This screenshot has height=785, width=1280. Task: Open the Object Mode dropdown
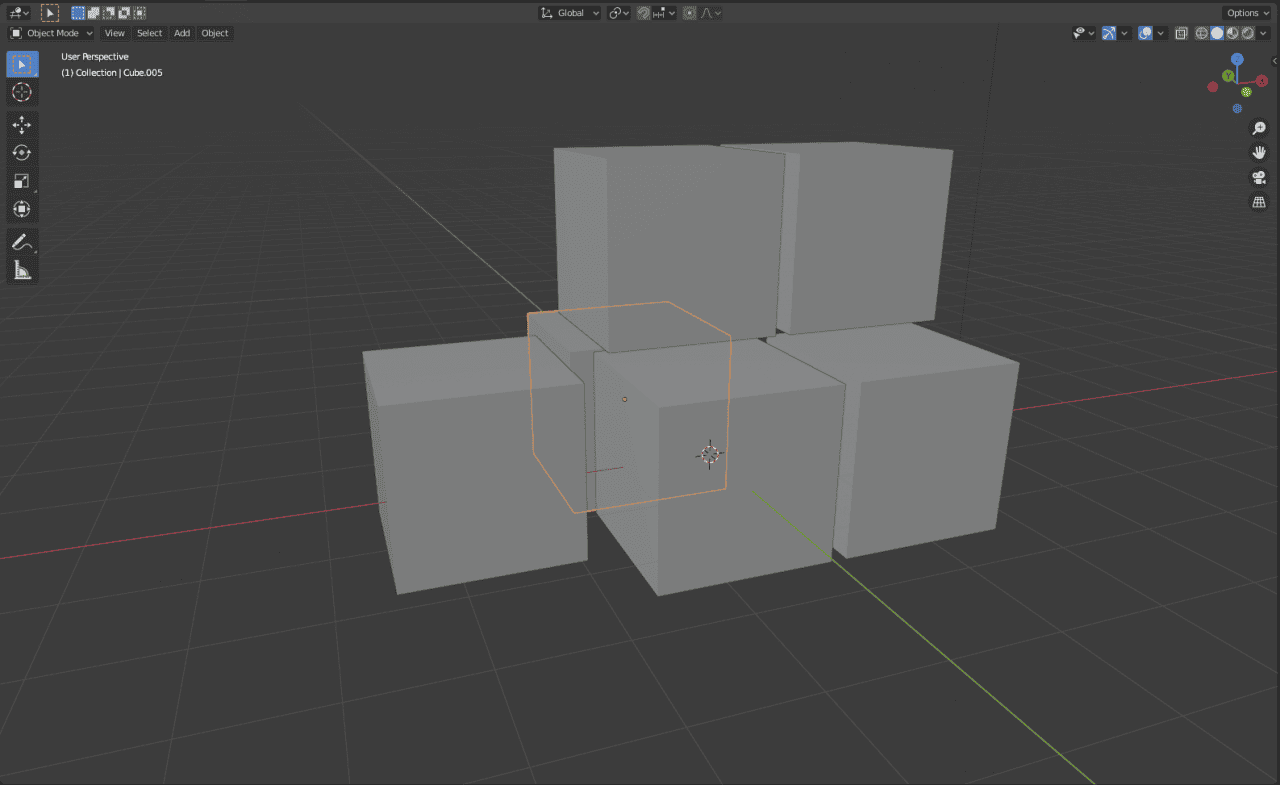(x=50, y=33)
